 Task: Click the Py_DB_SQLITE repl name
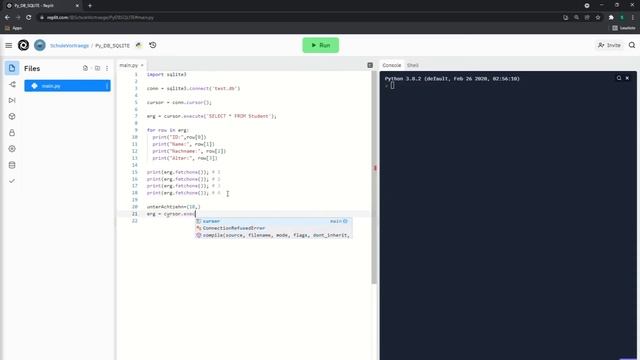pos(112,46)
